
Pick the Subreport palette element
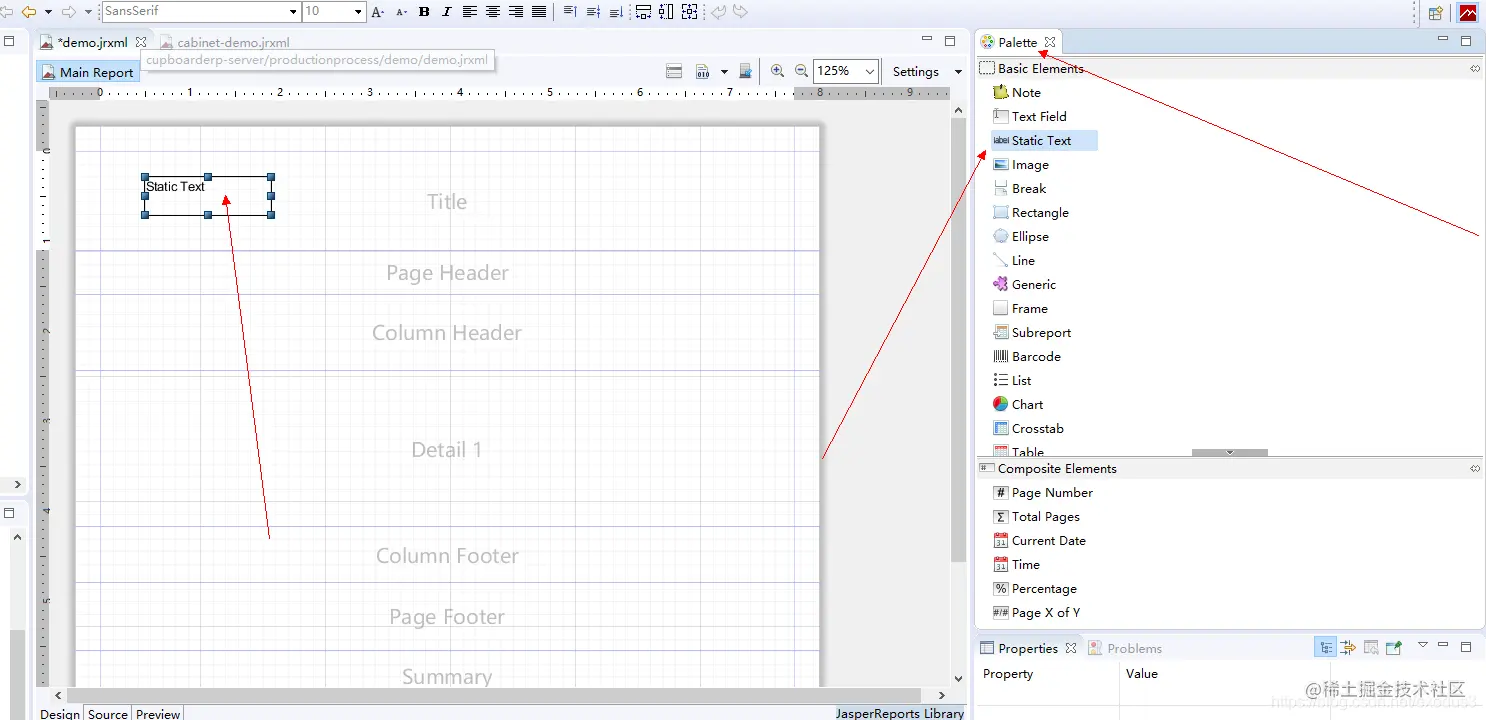[1032, 333]
